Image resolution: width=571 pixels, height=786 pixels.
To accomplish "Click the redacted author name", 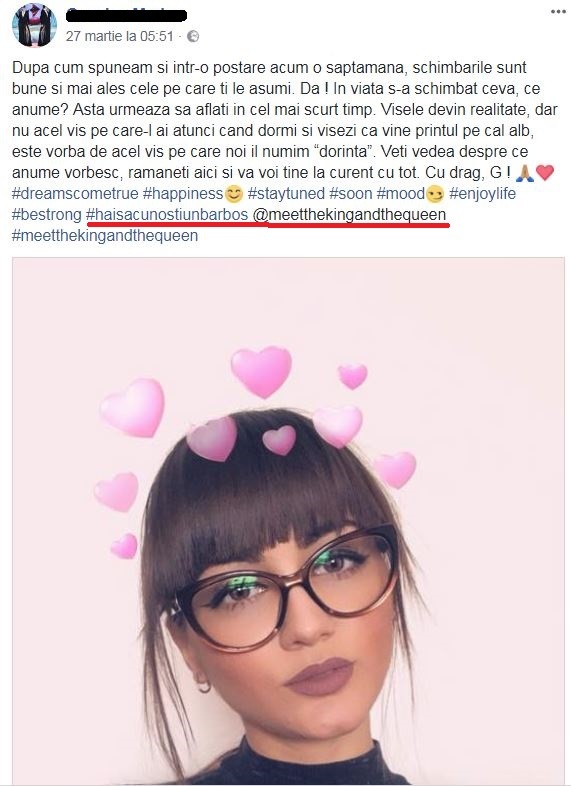I will click(x=126, y=16).
